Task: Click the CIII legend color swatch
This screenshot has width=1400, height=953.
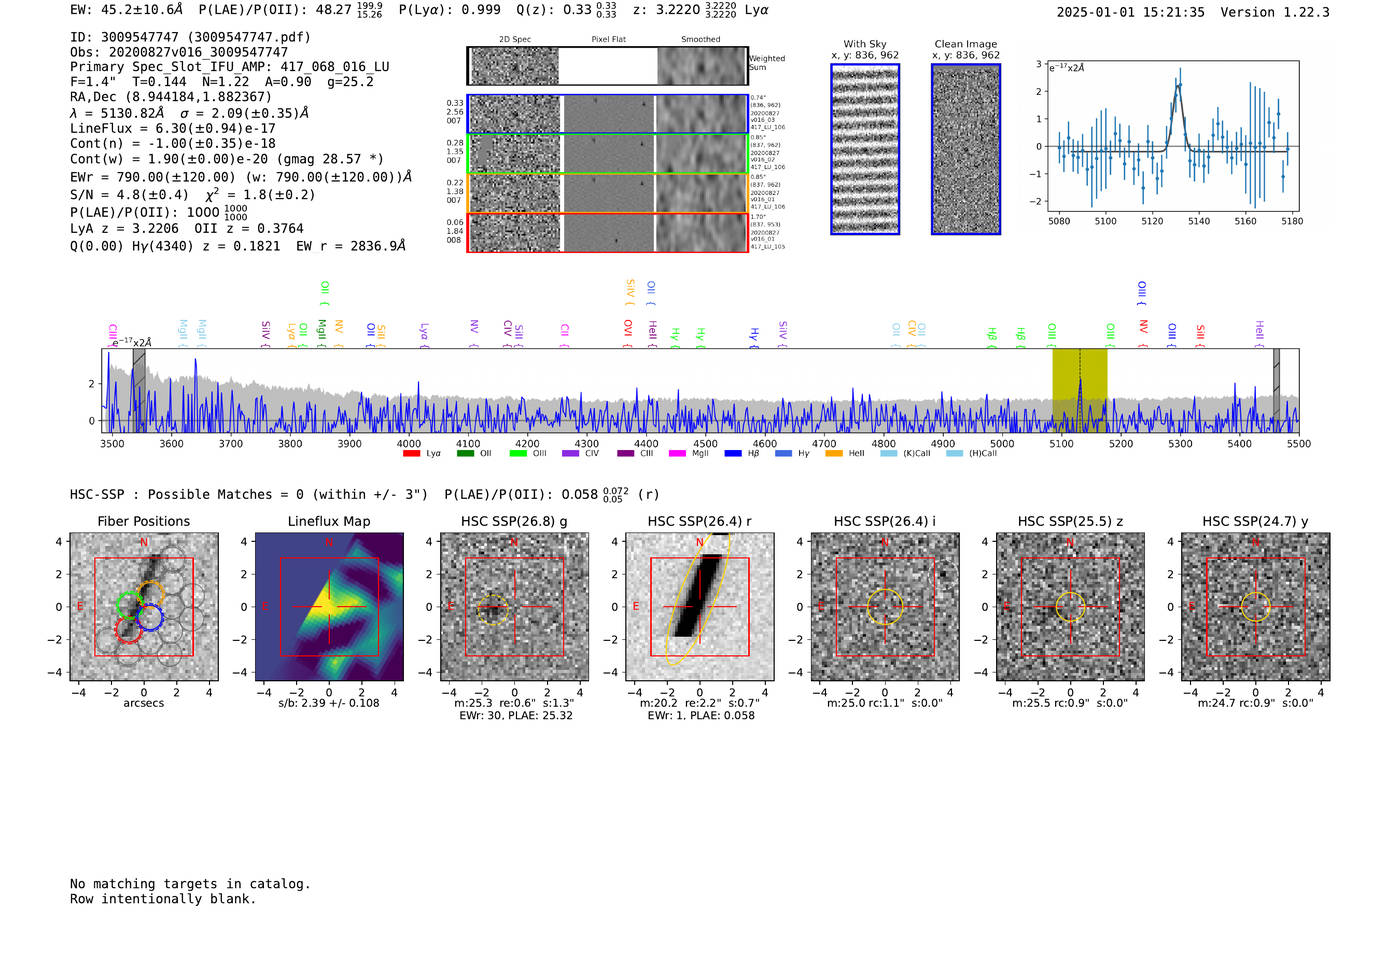Action: (626, 454)
